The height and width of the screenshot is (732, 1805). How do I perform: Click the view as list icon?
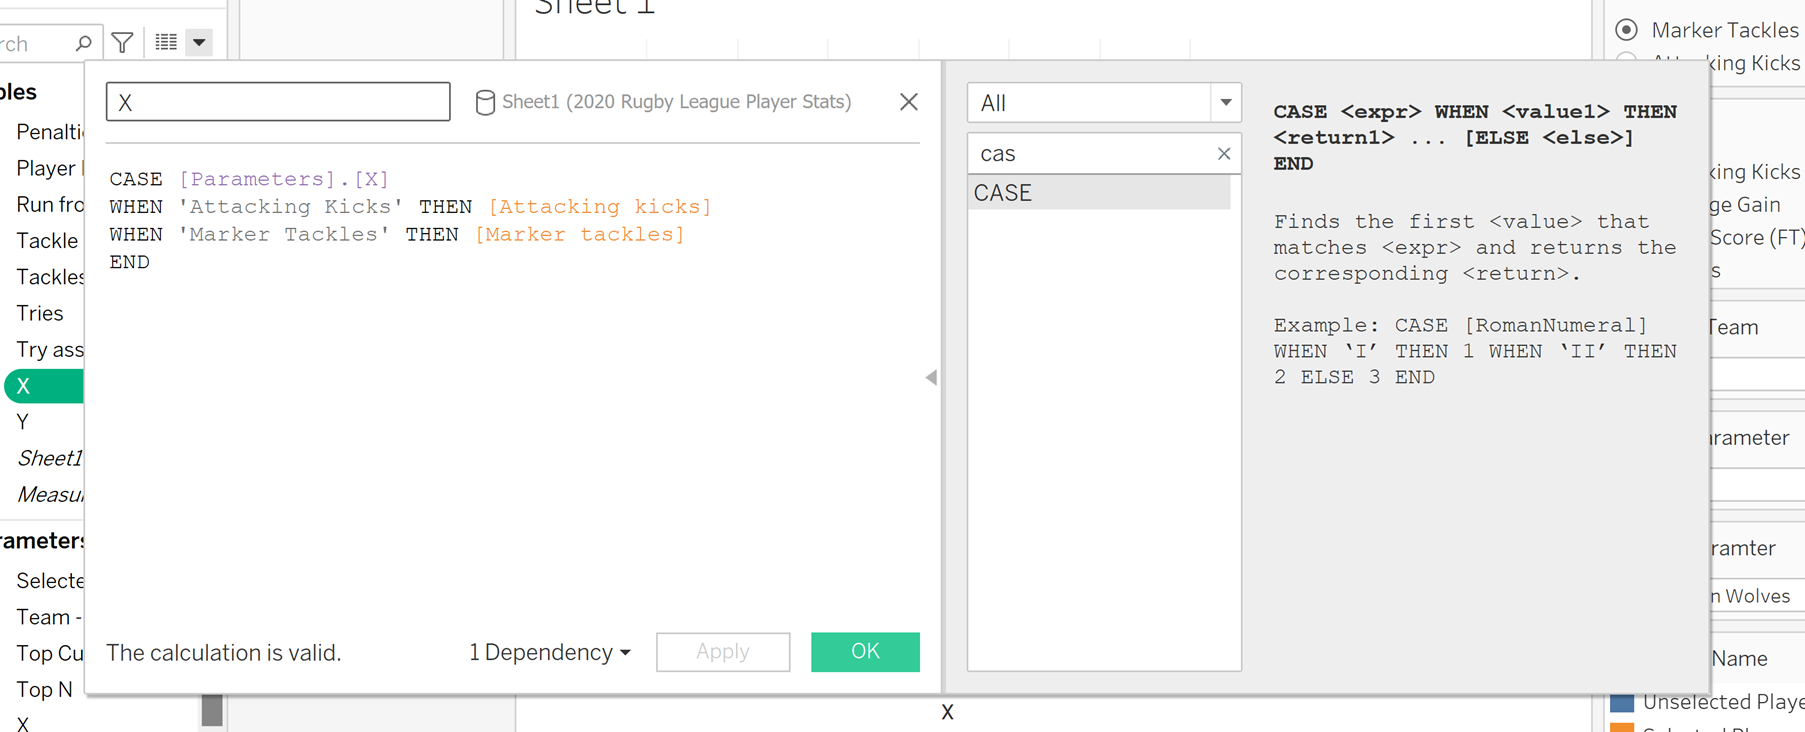click(x=166, y=43)
